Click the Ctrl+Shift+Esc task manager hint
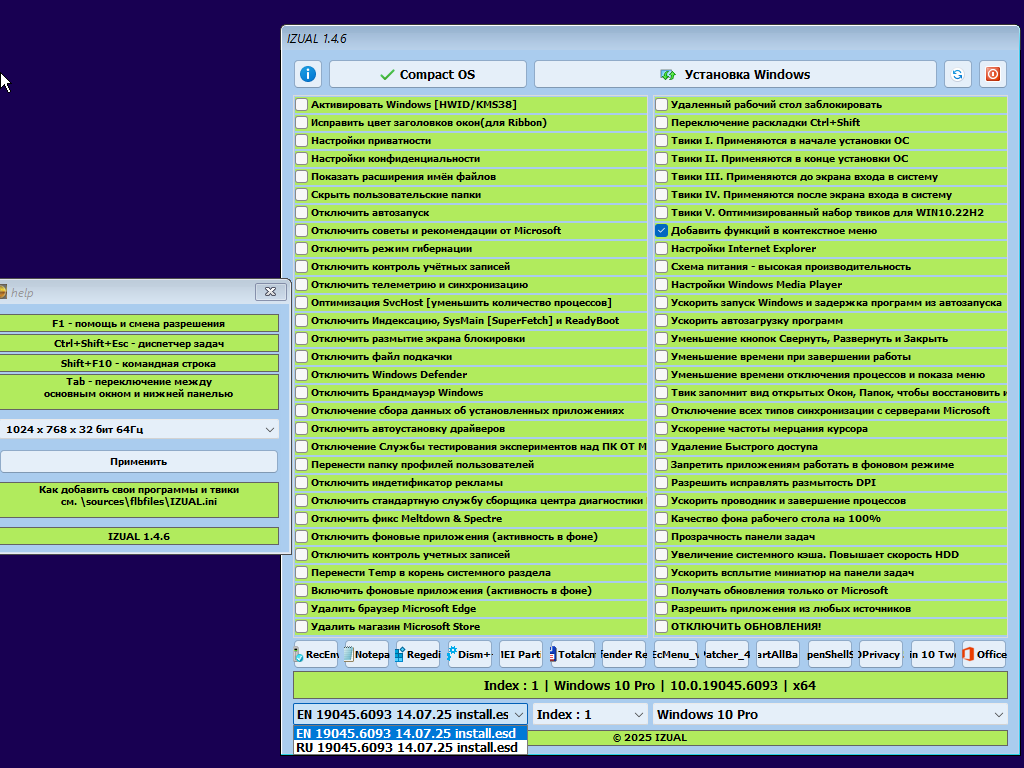This screenshot has width=1024, height=768. click(x=138, y=344)
